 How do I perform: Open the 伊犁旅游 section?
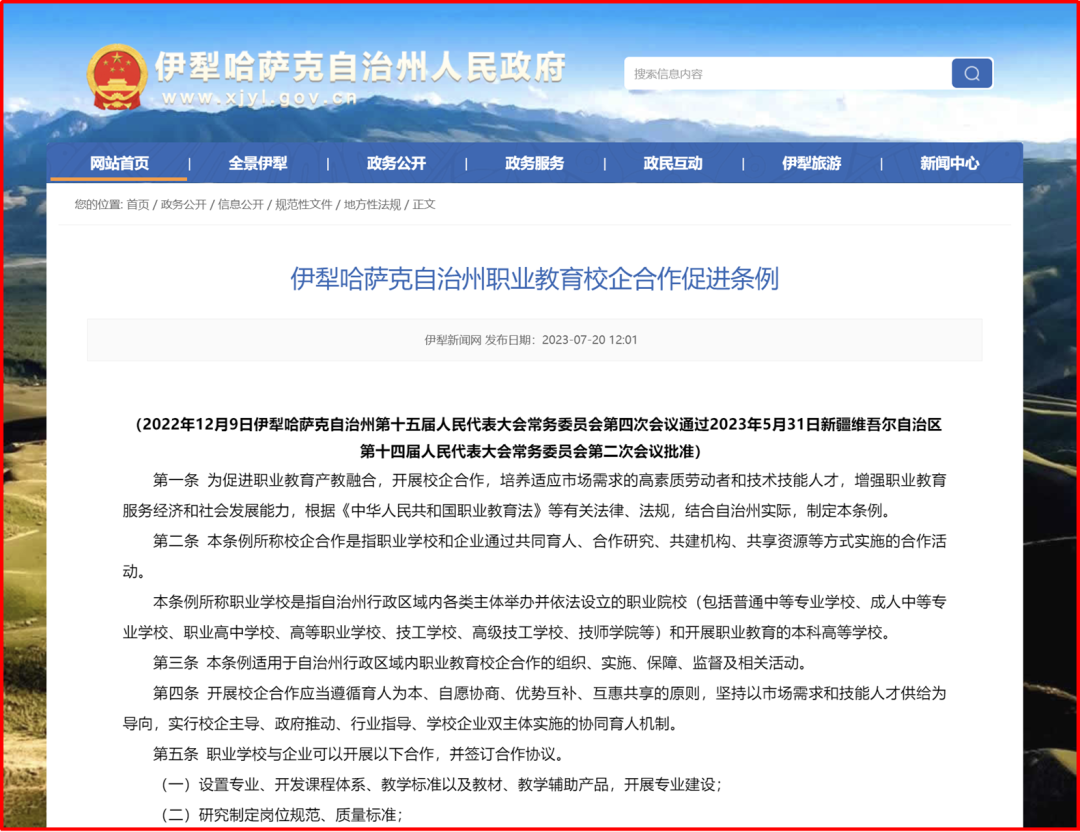click(811, 163)
